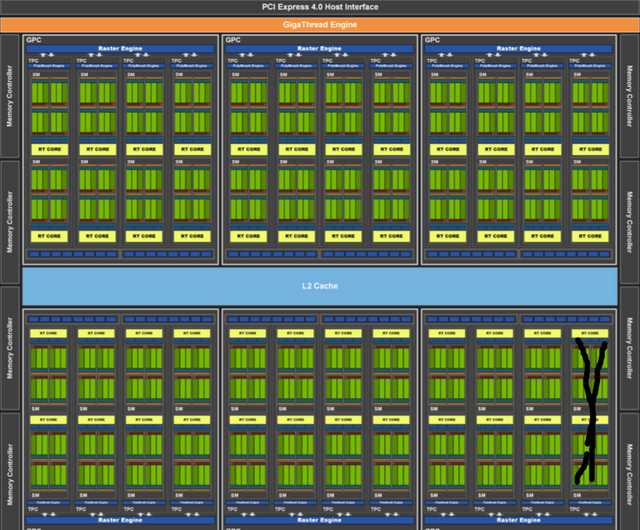640x530 pixels.
Task: Click the PCI Express 4.0 Host Interface bar
Action: tap(320, 7)
